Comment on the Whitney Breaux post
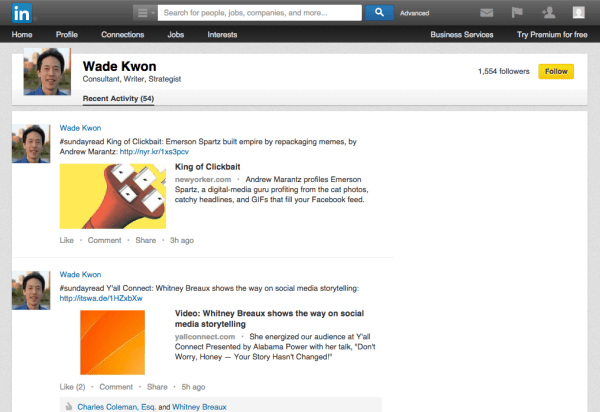This screenshot has height=412, width=600. click(116, 387)
